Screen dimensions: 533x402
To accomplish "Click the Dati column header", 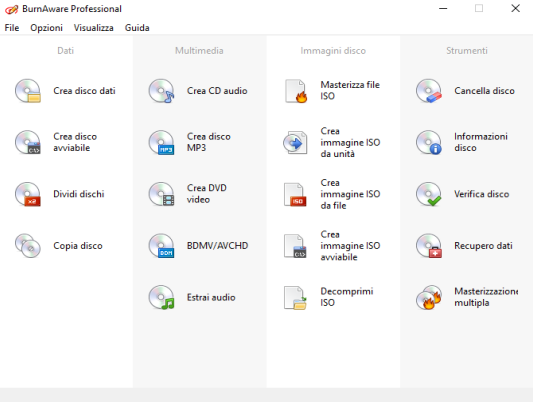I will tap(66, 51).
